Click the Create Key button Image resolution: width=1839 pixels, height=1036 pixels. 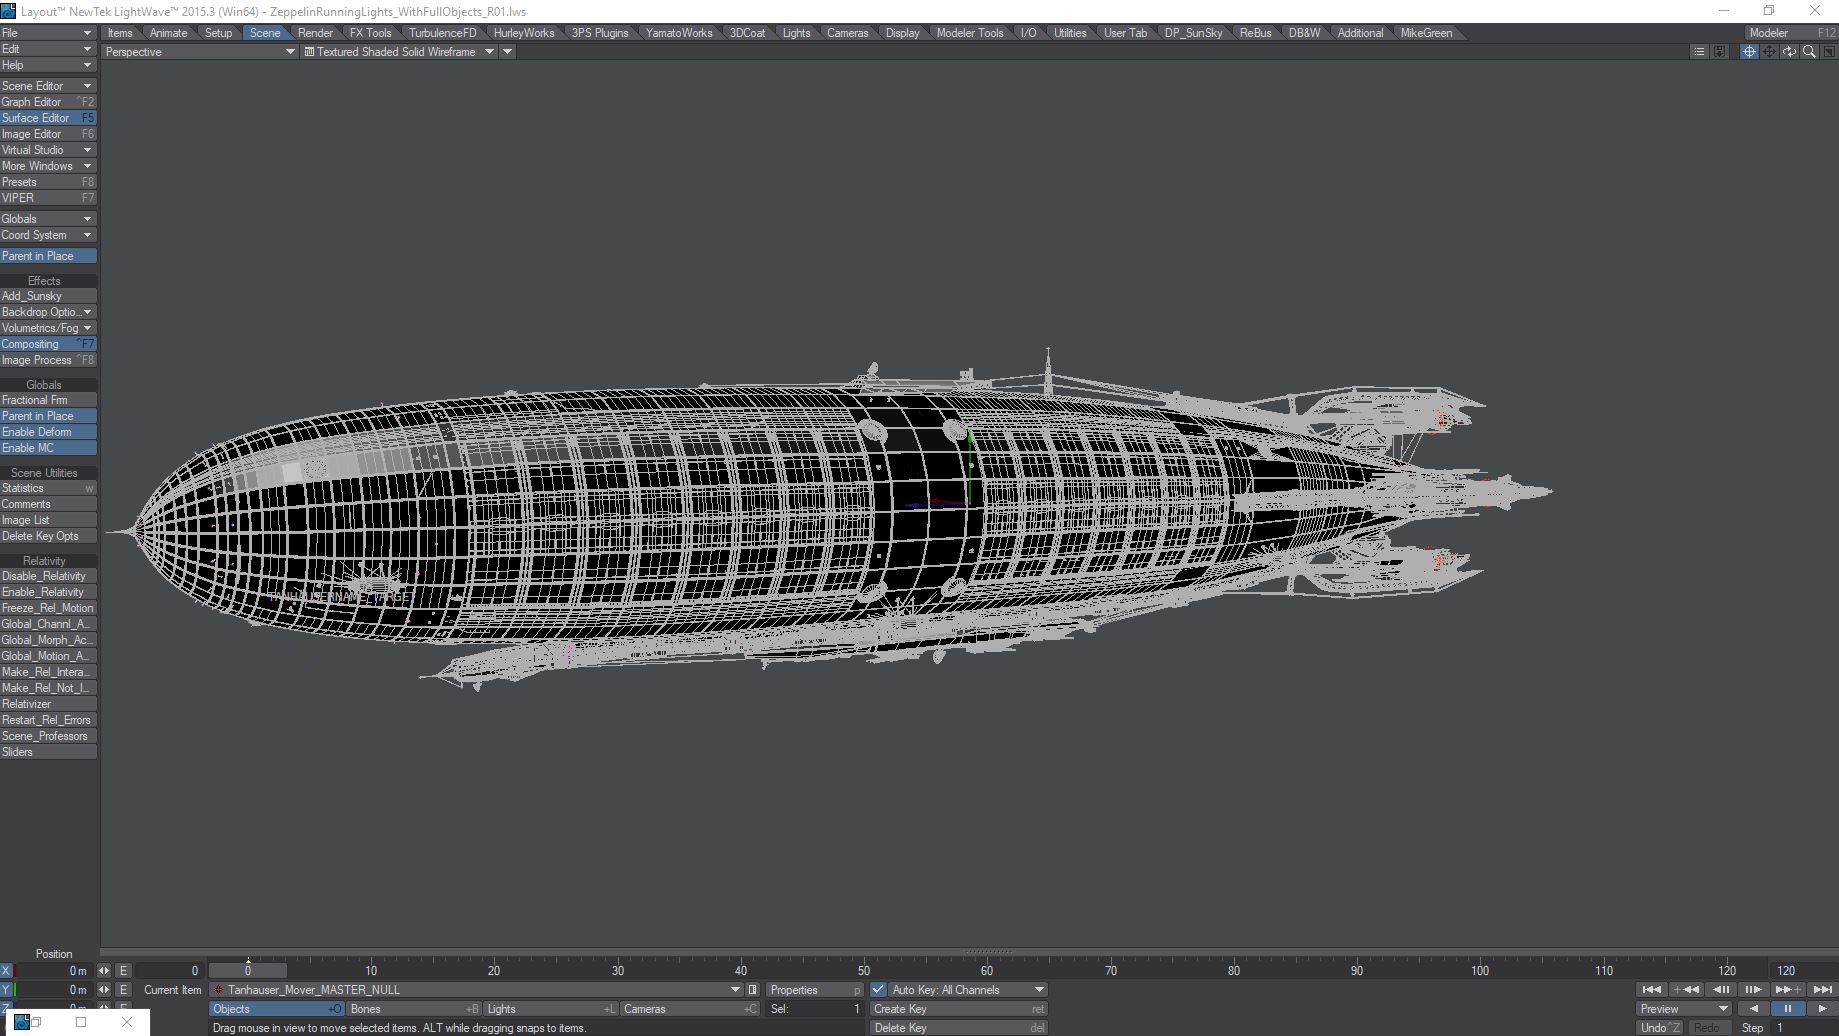coord(958,1009)
